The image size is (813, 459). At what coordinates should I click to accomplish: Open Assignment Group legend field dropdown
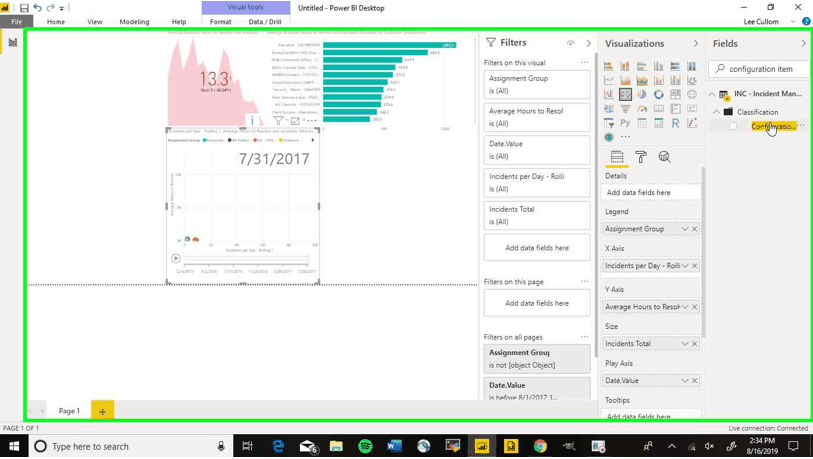[x=685, y=229]
